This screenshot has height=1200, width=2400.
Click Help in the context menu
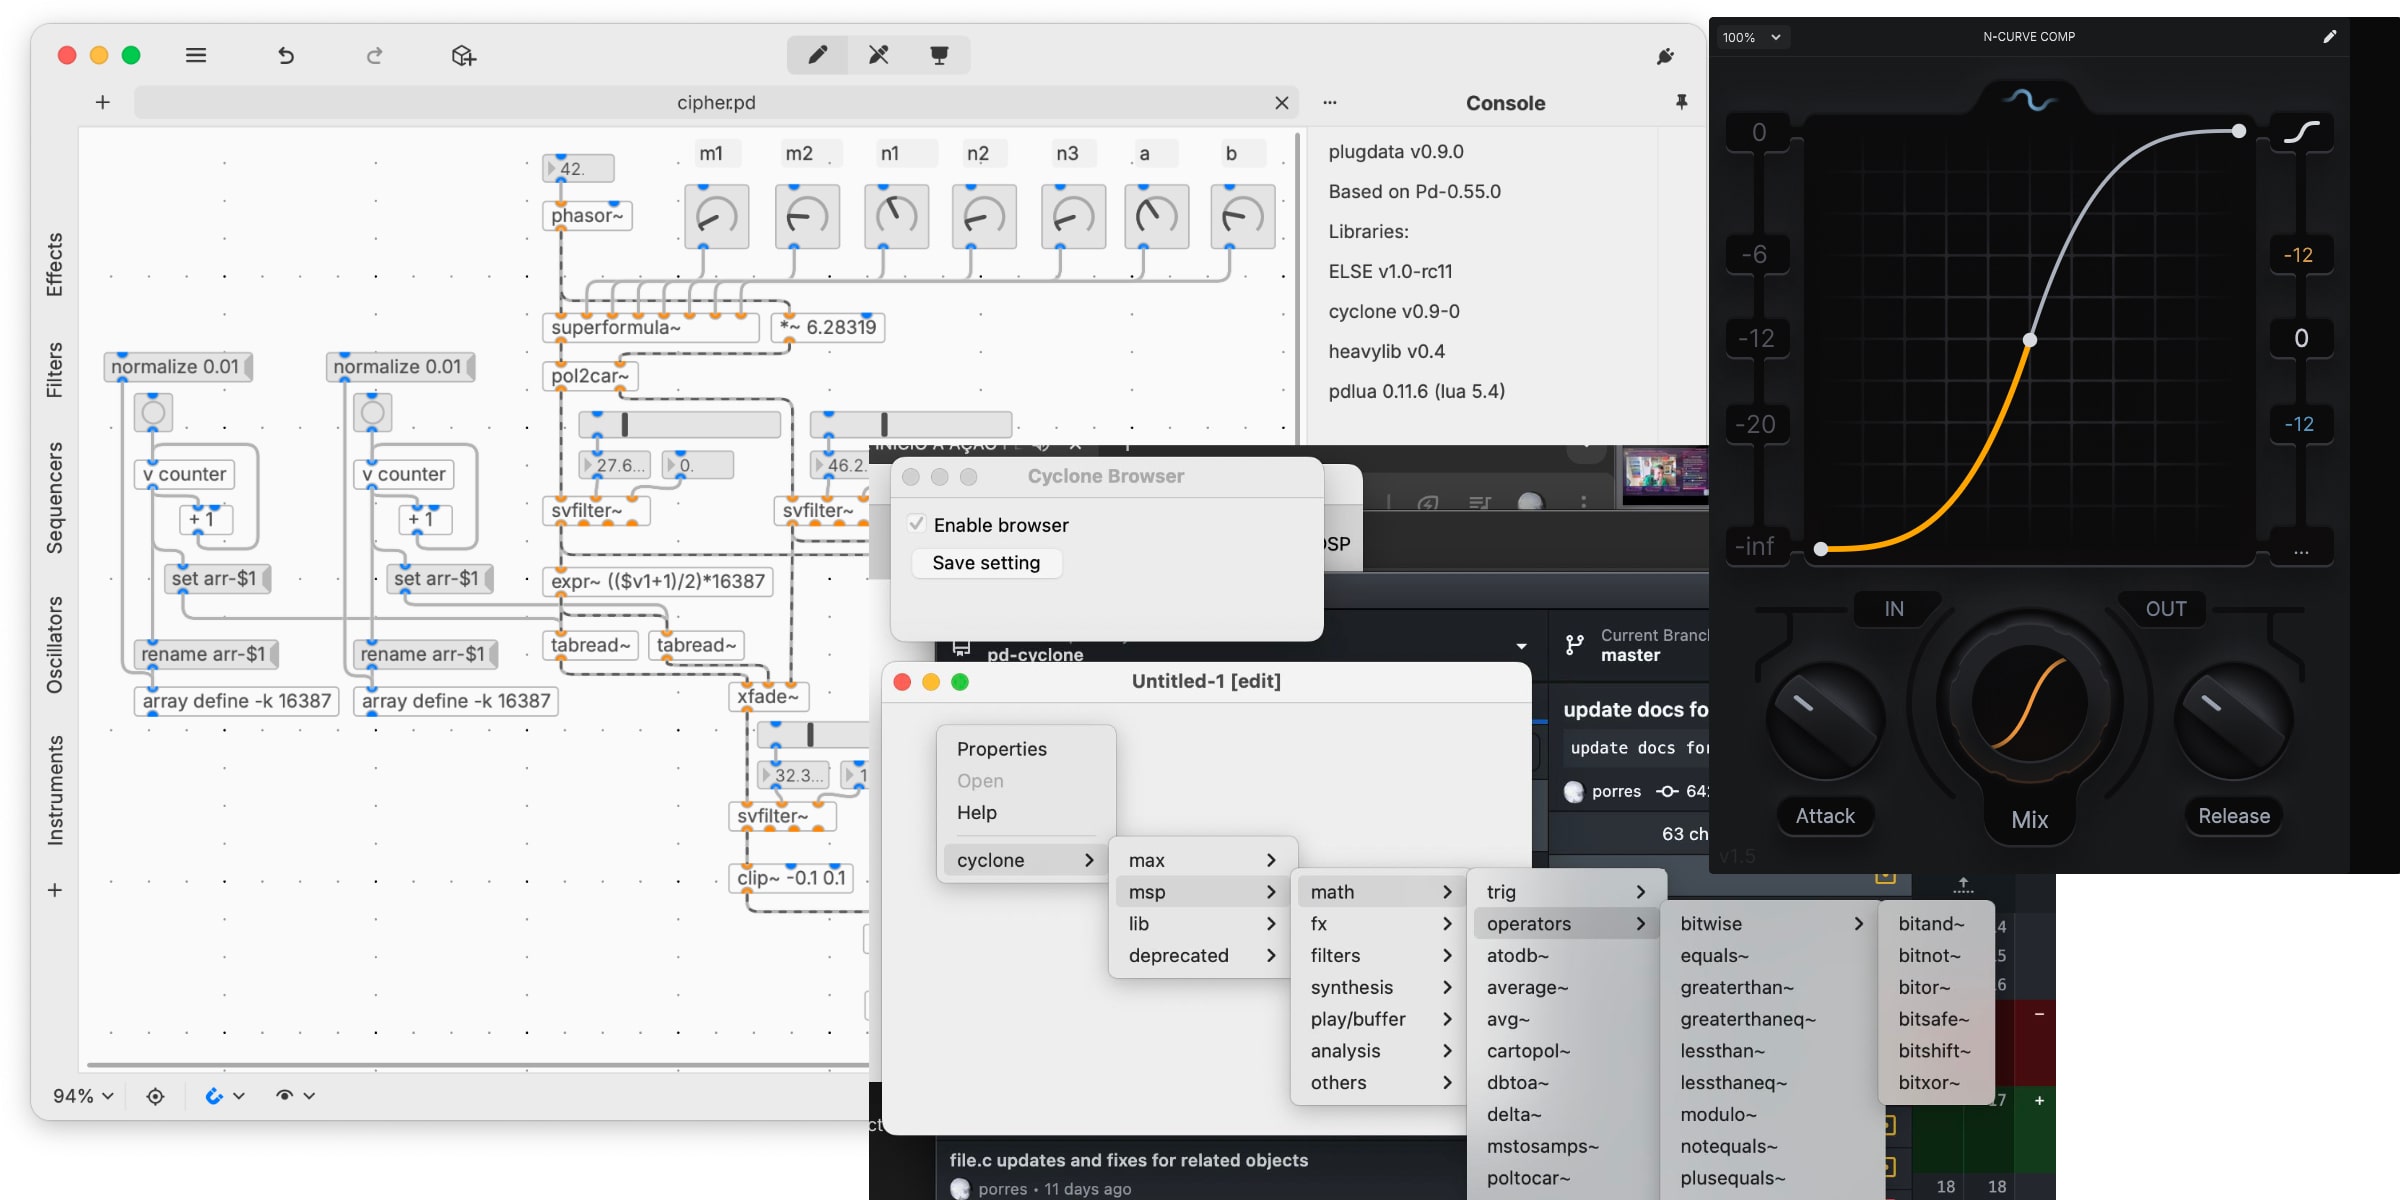[x=976, y=813]
